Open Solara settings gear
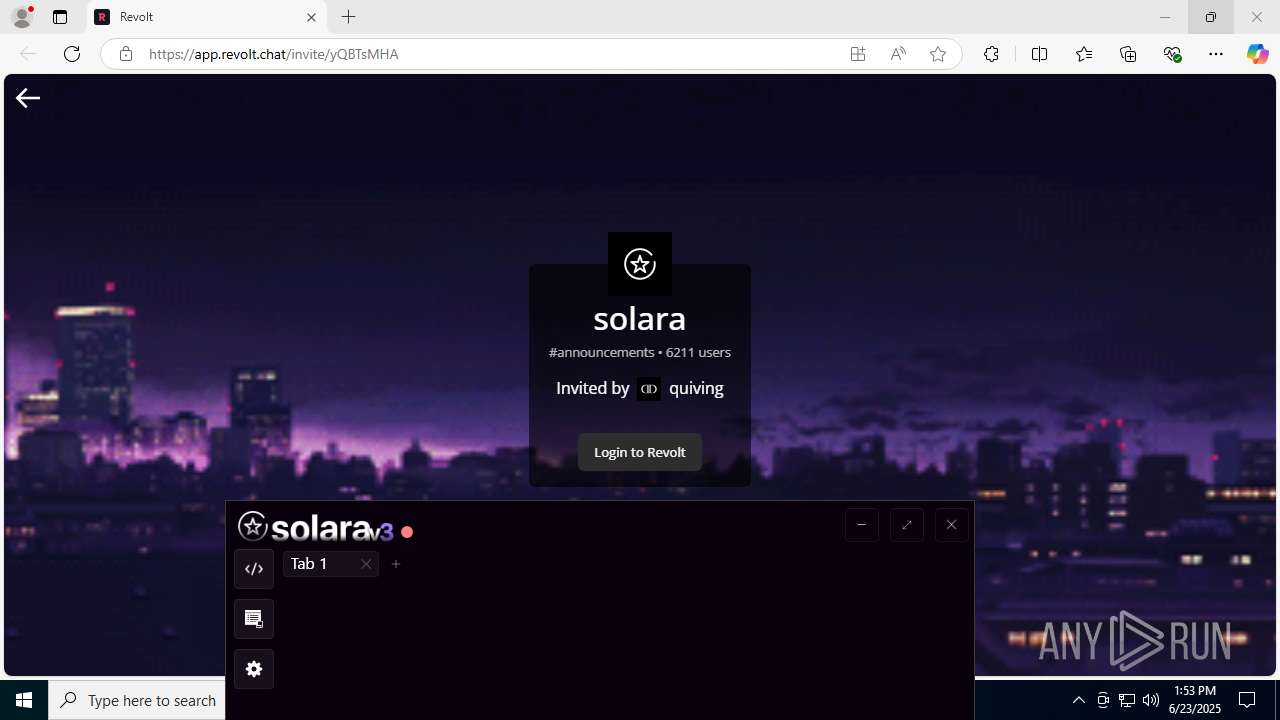Viewport: 1280px width, 720px height. 254,669
